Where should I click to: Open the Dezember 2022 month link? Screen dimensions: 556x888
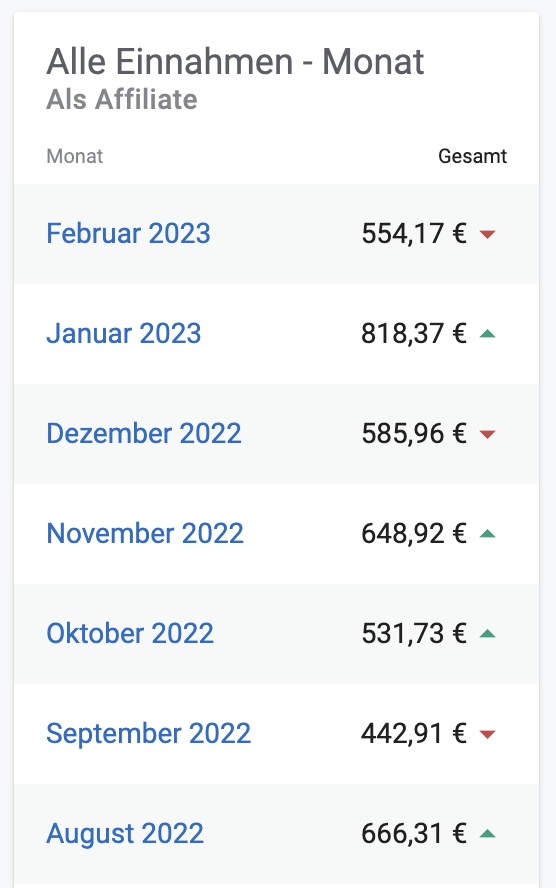tap(144, 433)
